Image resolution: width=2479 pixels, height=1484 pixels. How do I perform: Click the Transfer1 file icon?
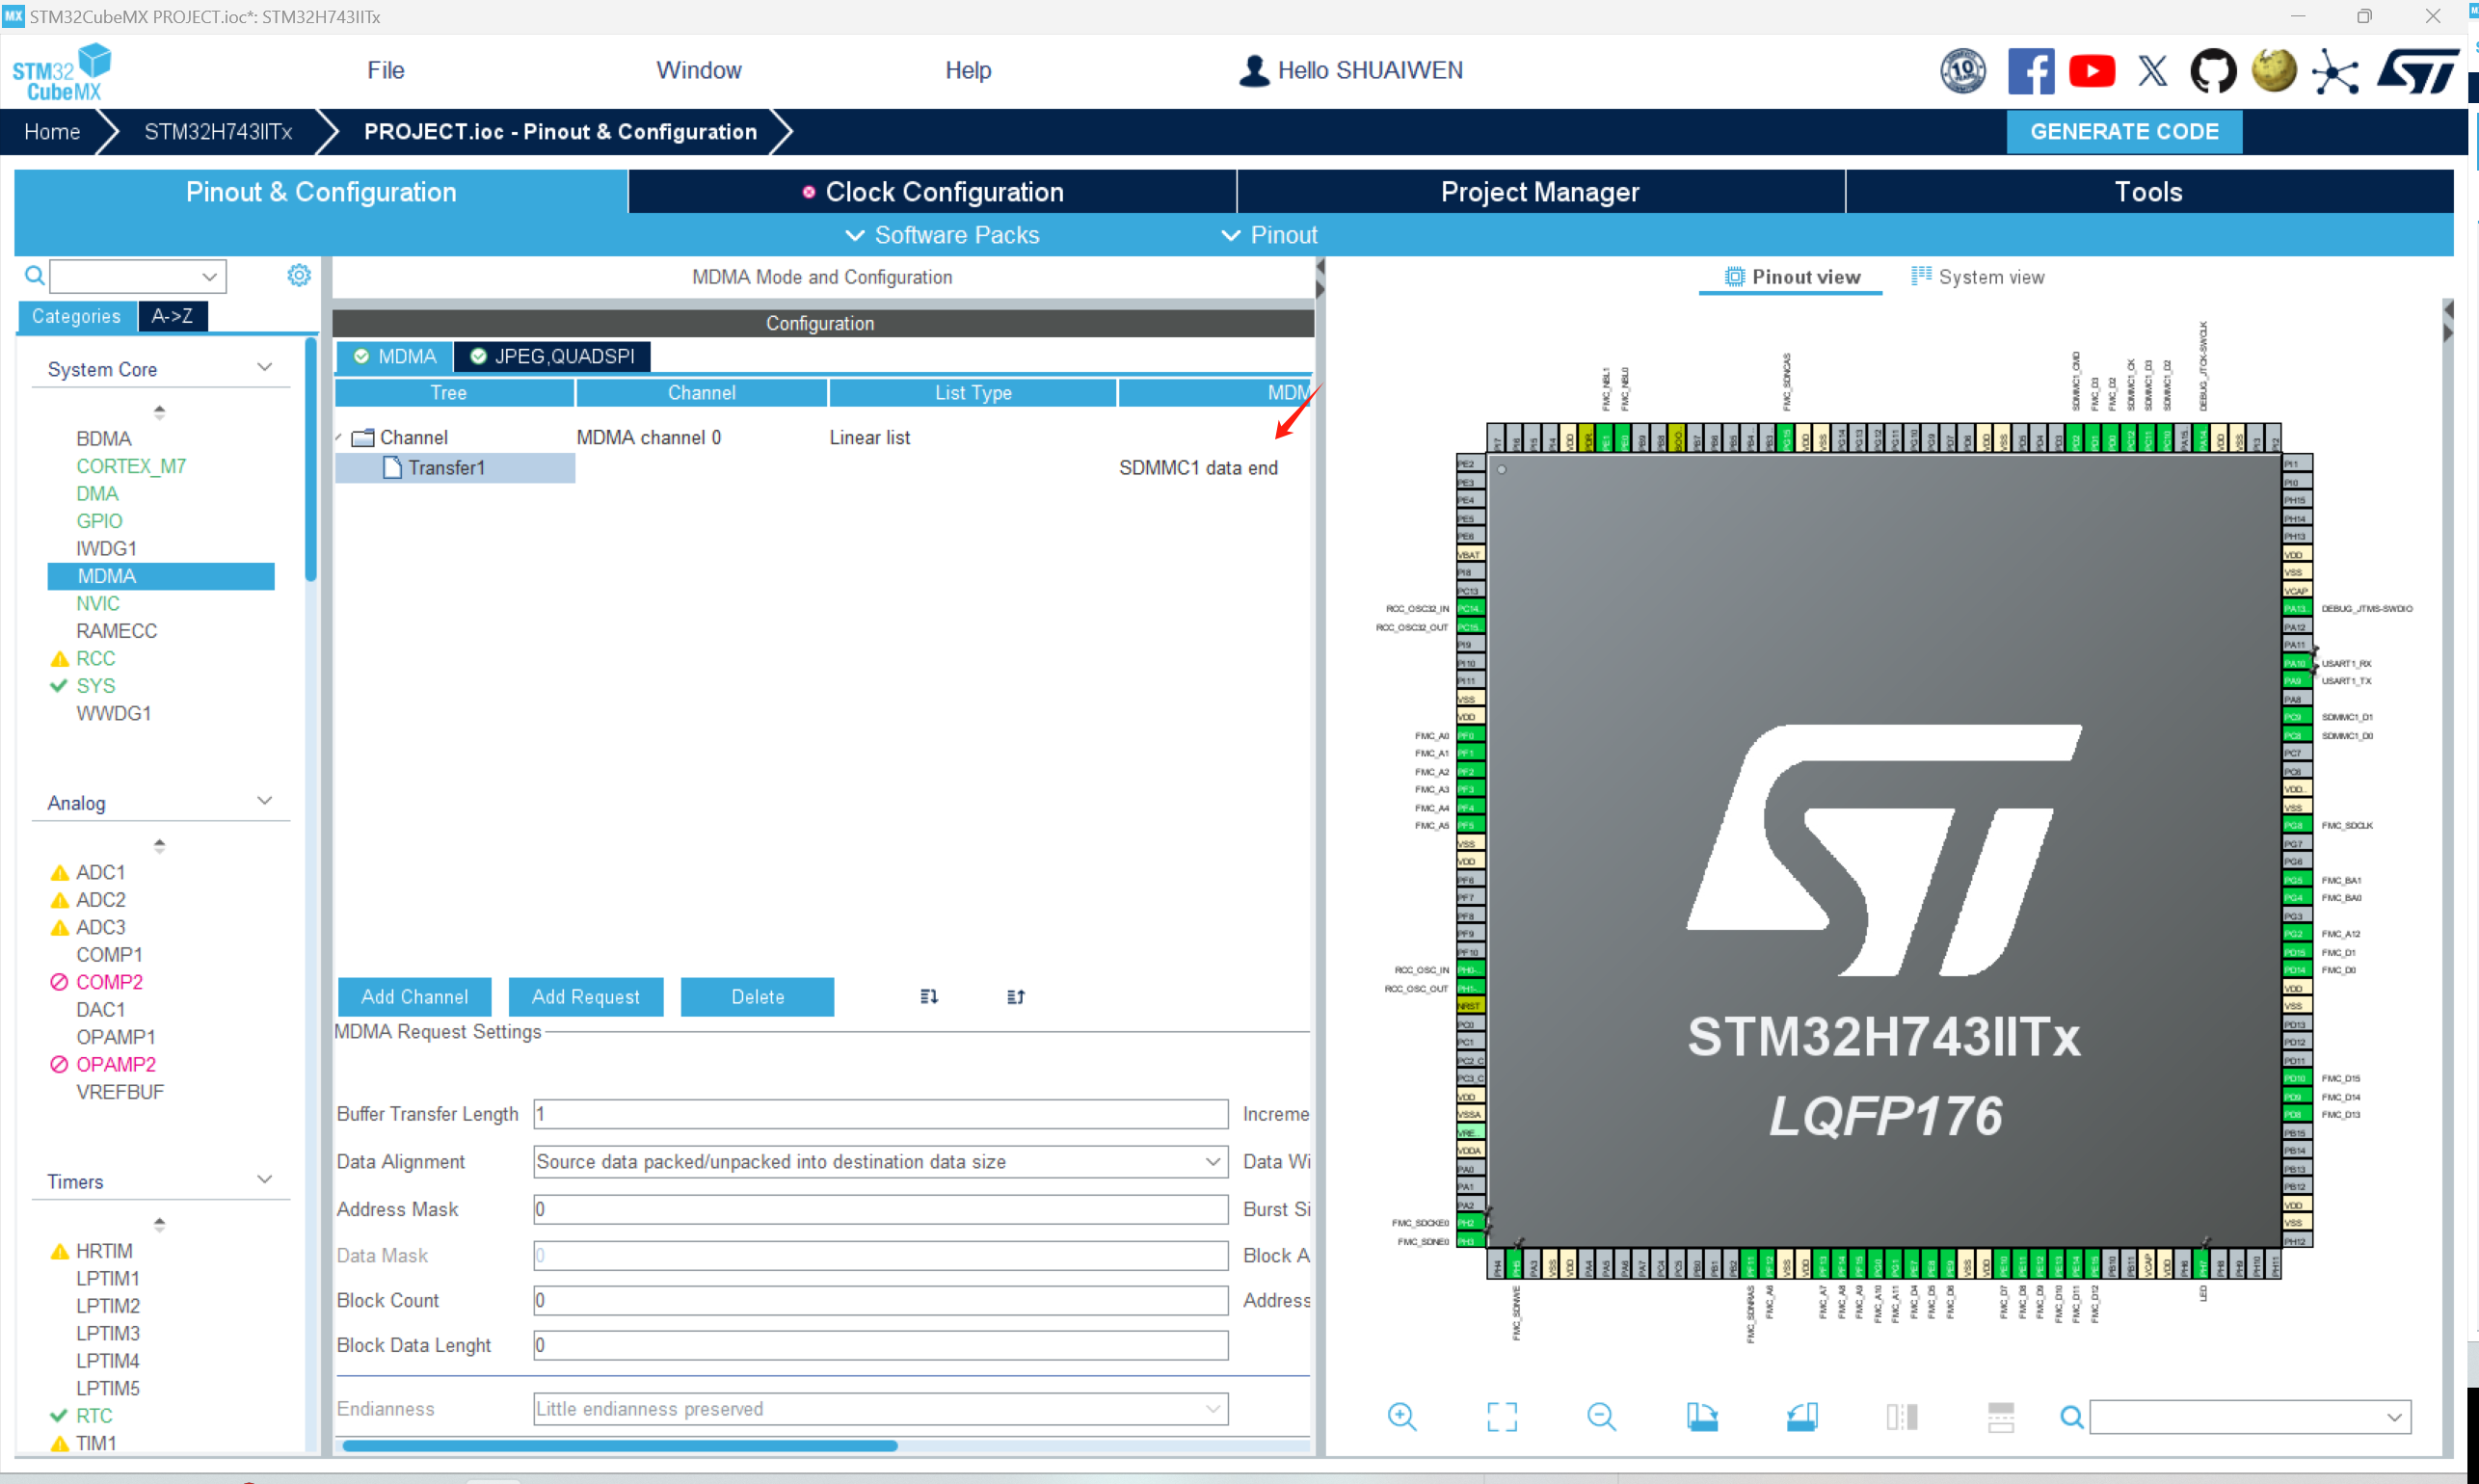(393, 467)
